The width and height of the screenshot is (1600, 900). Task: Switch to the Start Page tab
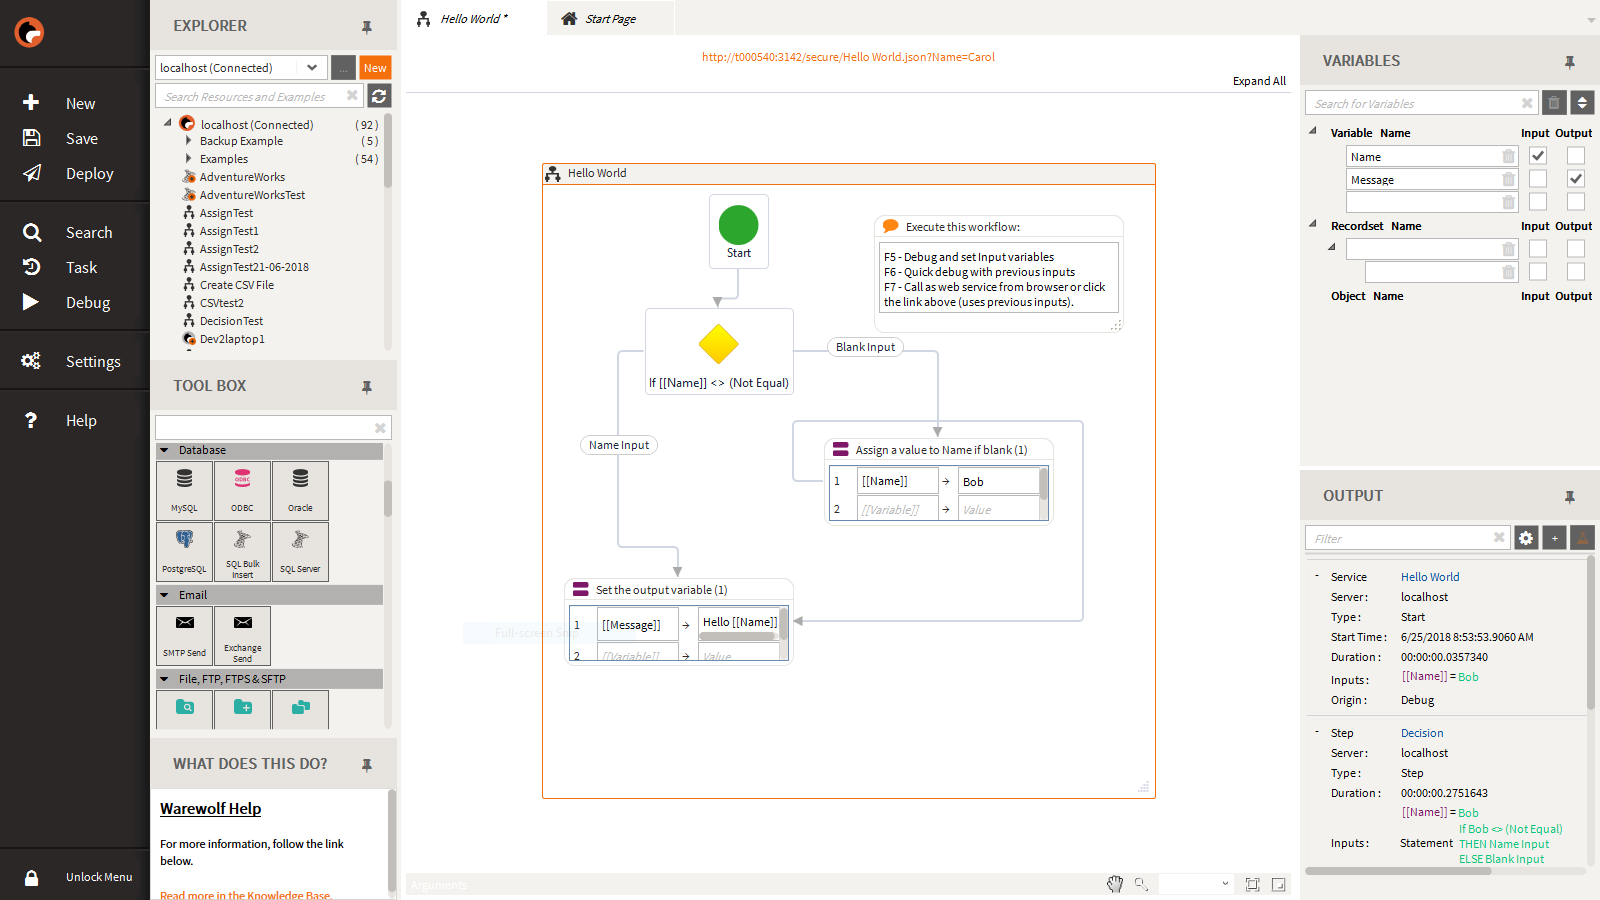click(x=610, y=19)
